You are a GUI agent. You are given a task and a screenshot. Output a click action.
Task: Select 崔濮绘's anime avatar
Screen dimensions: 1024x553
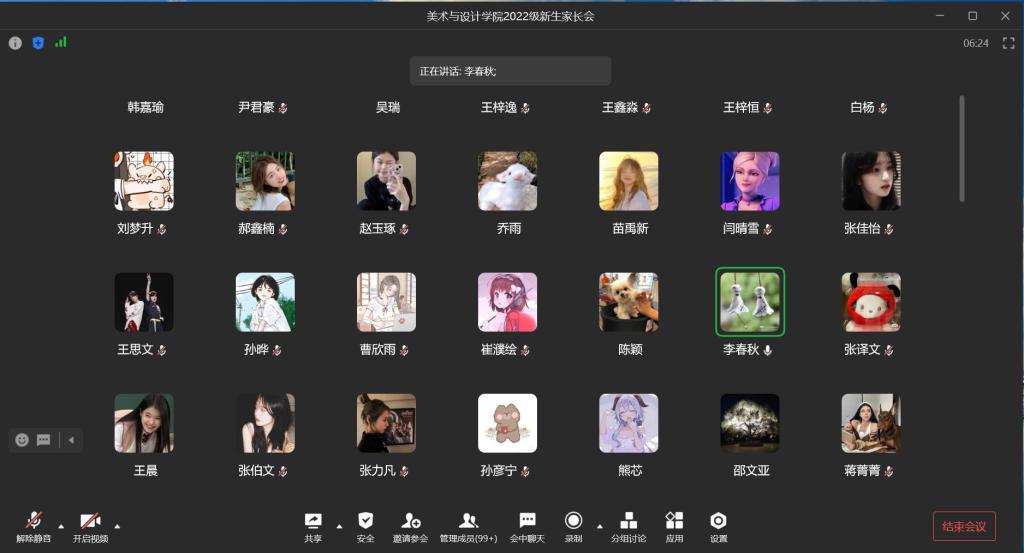pos(507,302)
